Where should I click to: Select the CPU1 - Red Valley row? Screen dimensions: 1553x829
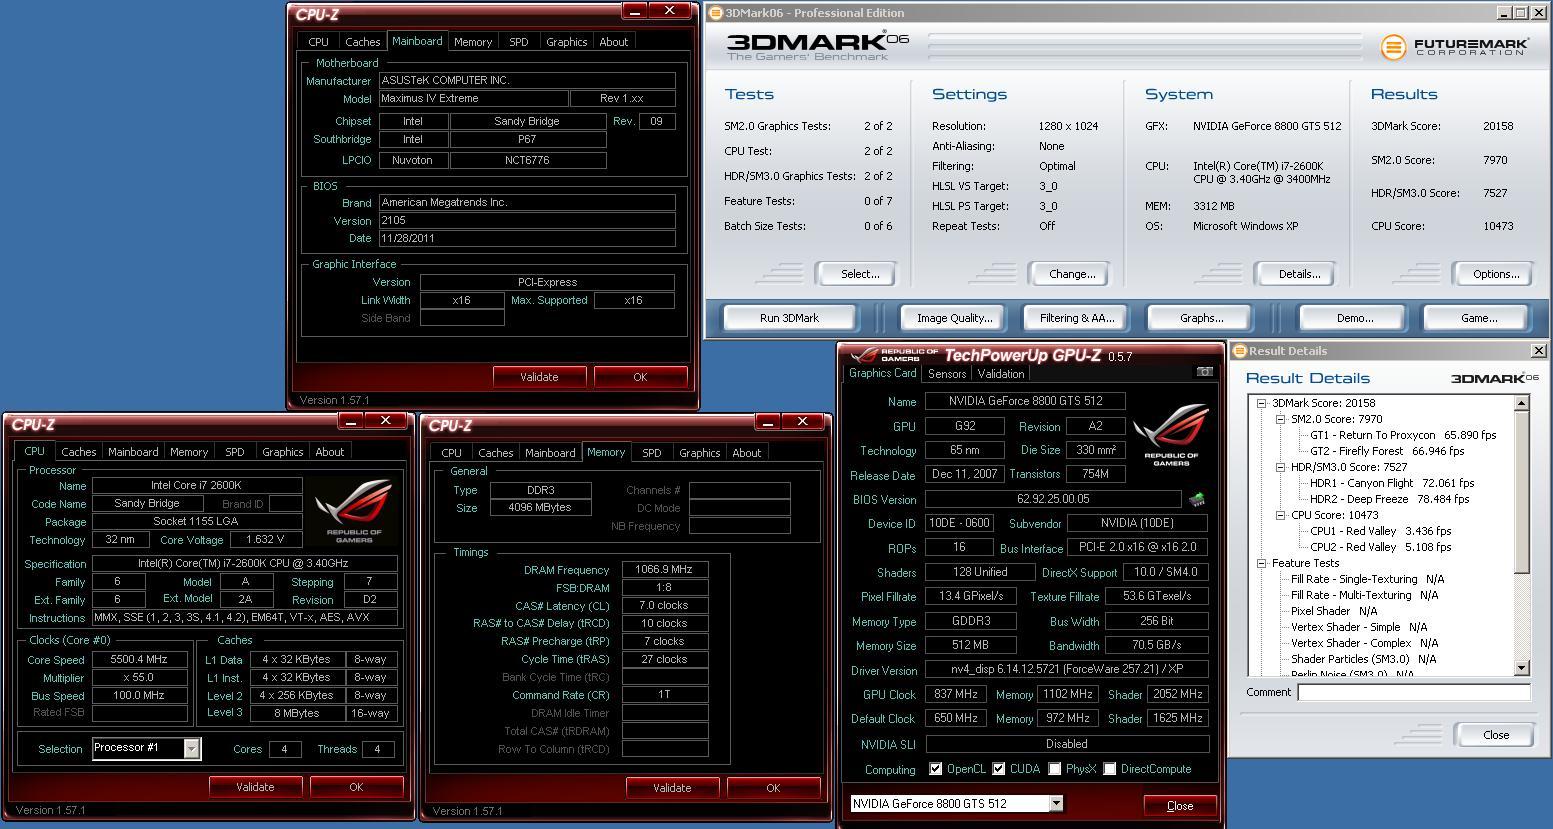coord(1380,531)
